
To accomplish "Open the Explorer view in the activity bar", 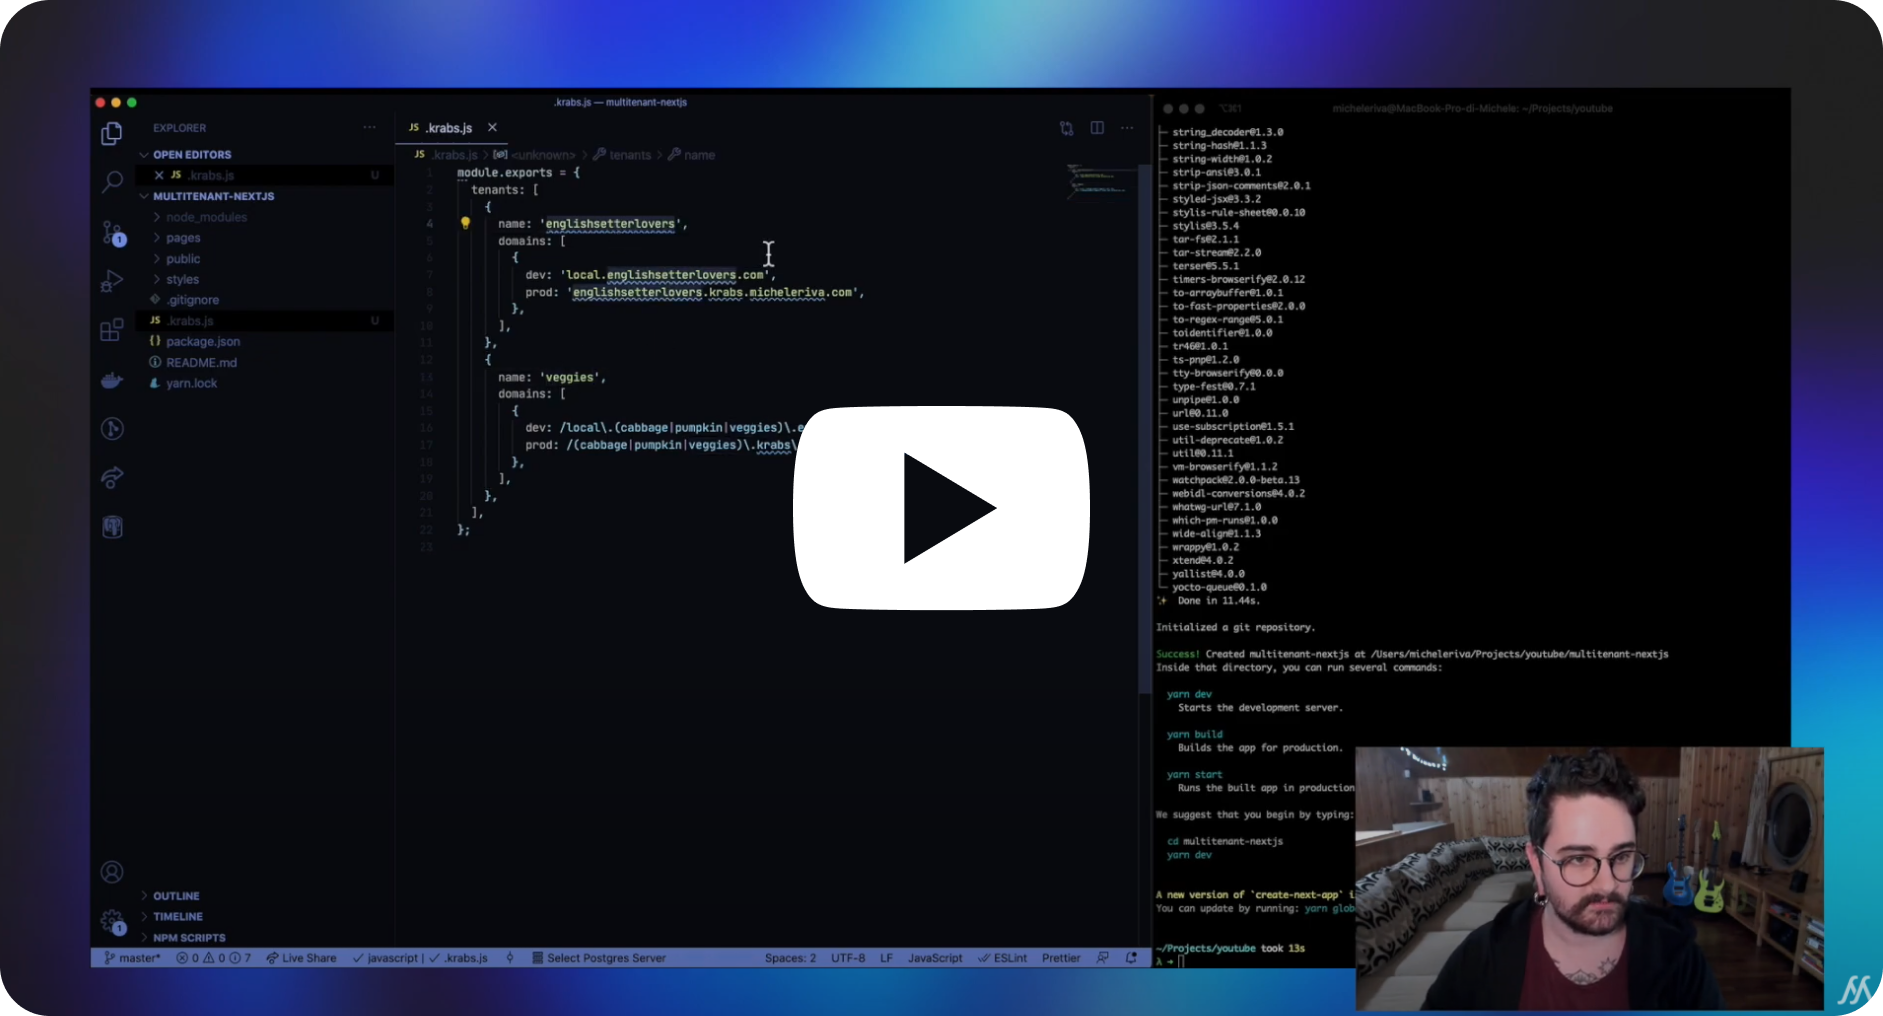I will pos(112,133).
